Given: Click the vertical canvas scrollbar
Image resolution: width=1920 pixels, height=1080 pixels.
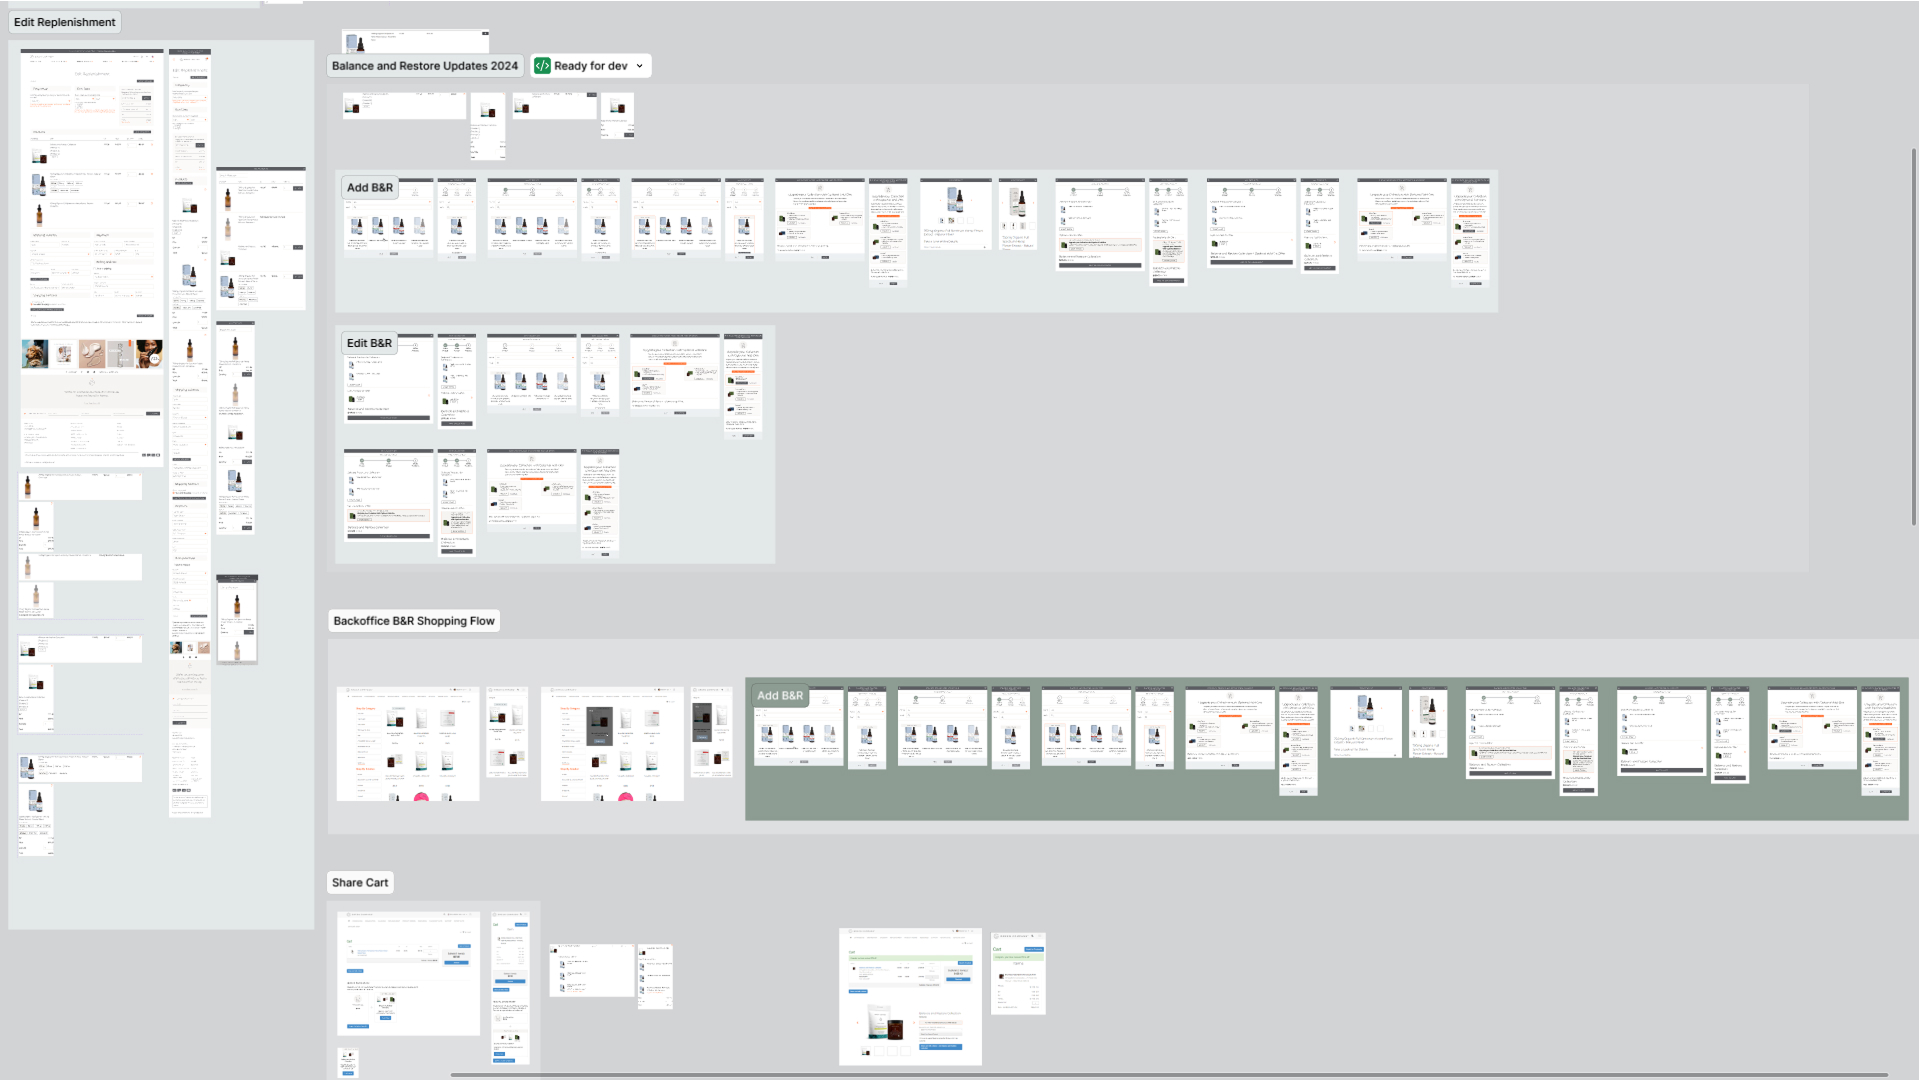Looking at the screenshot, I should click(x=1914, y=338).
